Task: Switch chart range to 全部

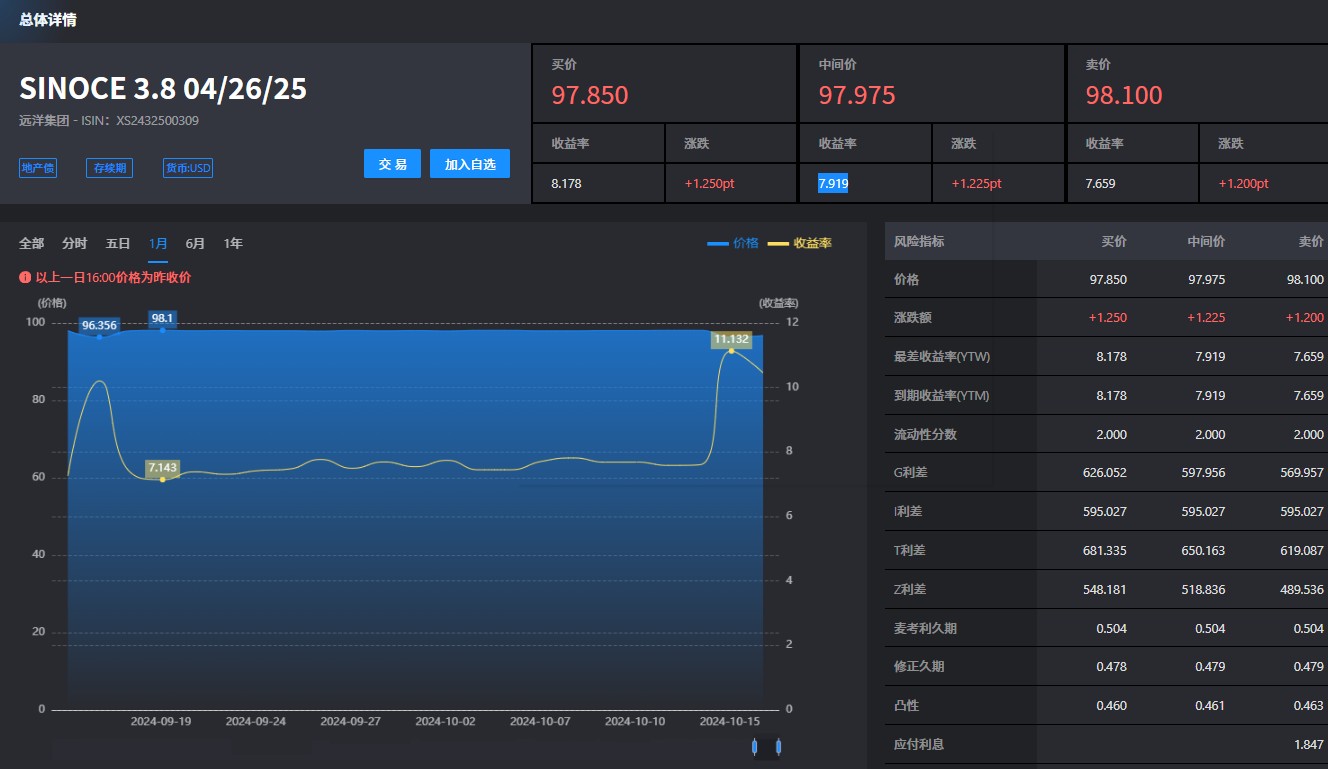Action: click(31, 243)
